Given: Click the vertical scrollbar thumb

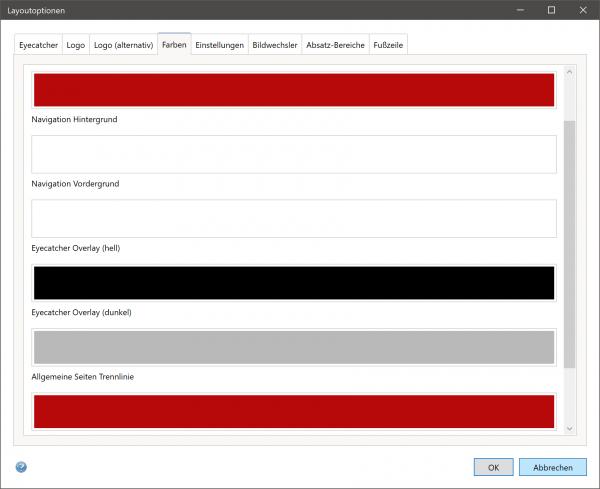Looking at the screenshot, I should 570,243.
